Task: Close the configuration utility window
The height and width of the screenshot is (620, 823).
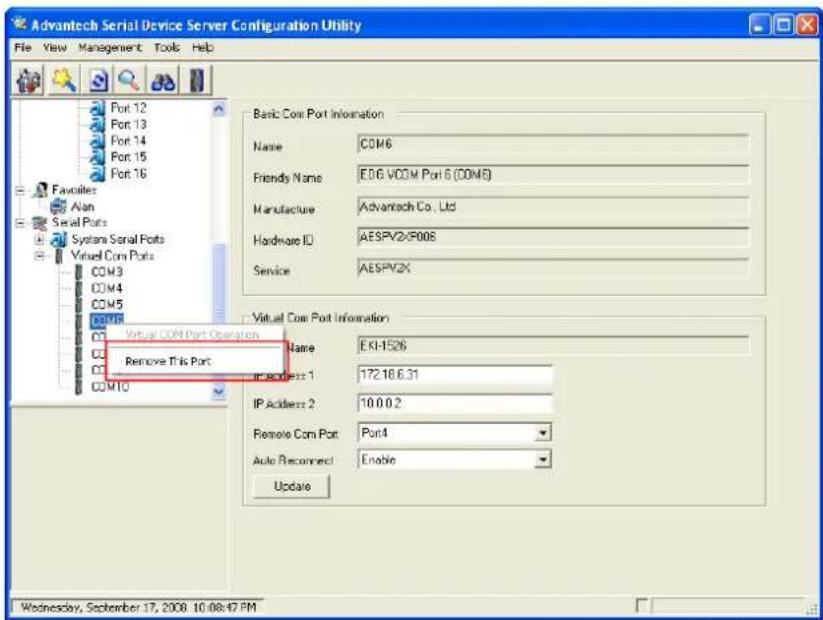Action: tap(807, 25)
